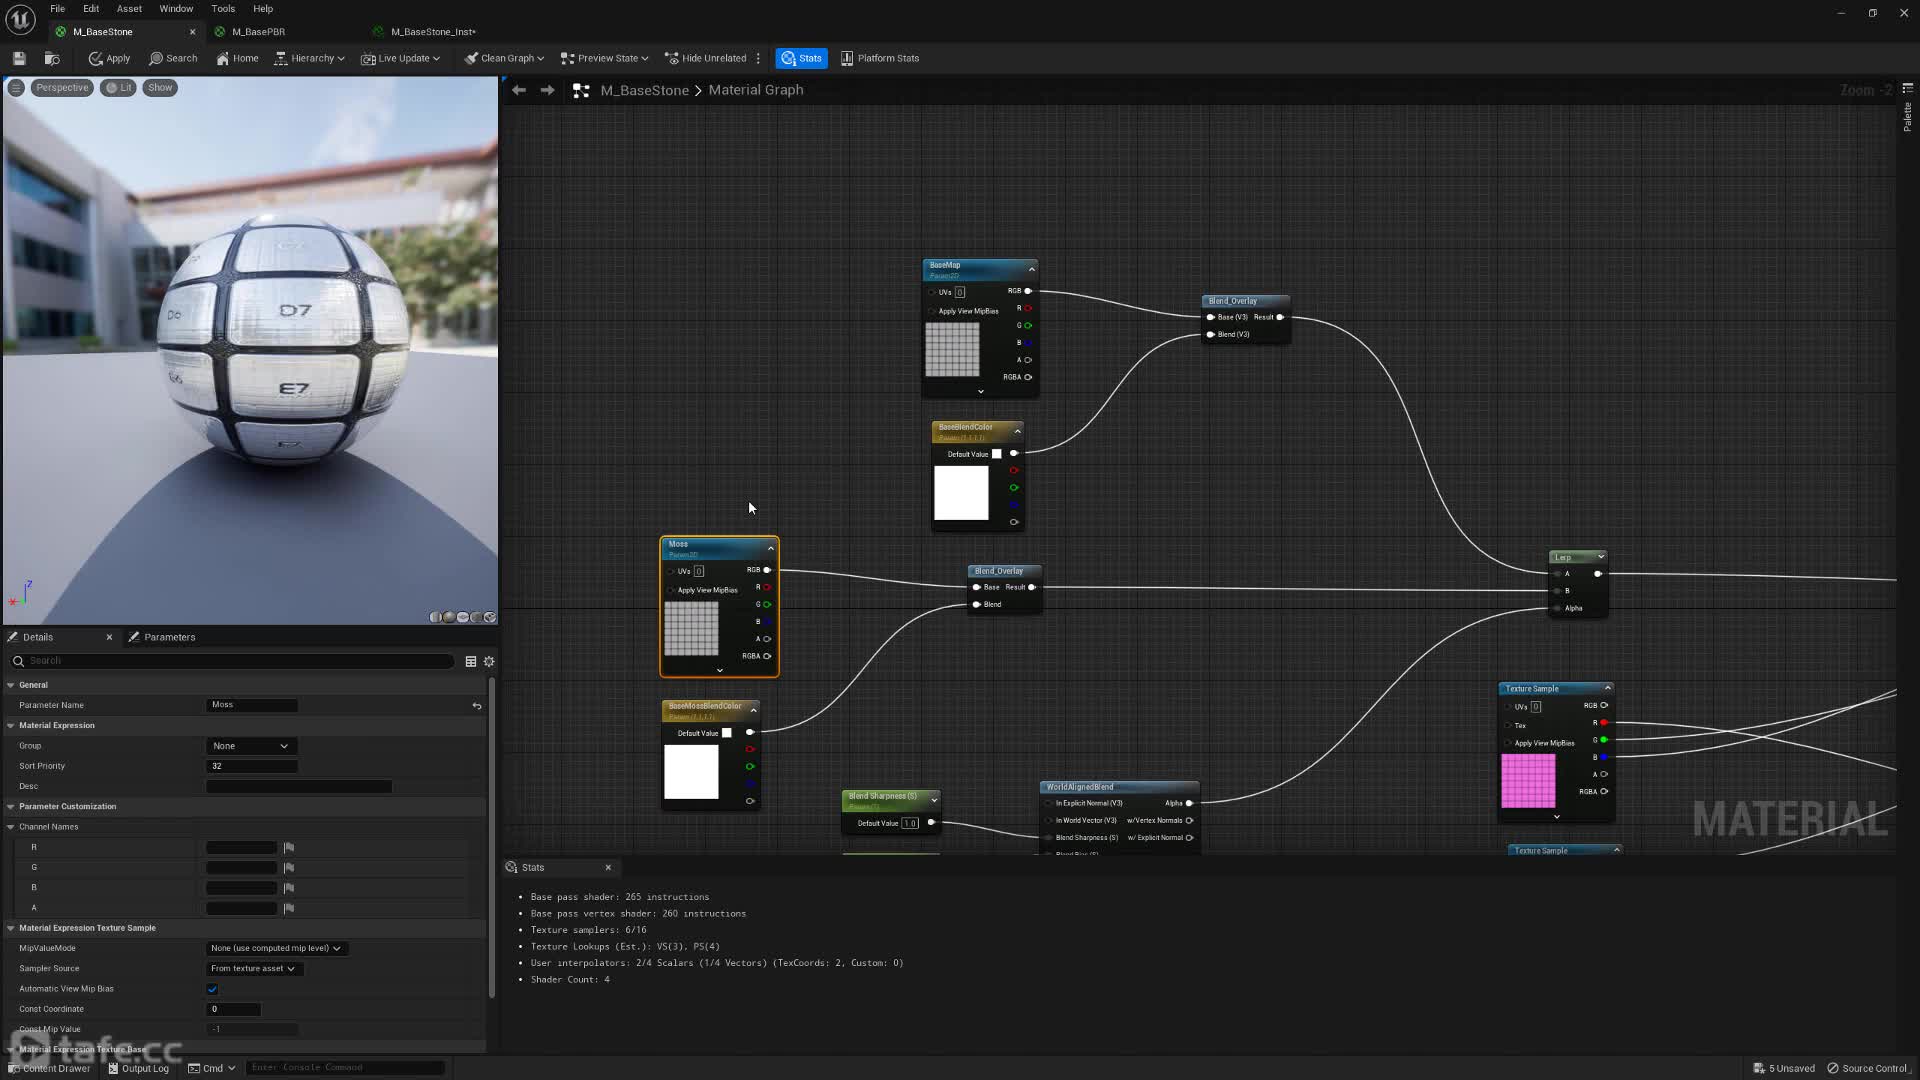Collapse Material Expression Texture Sample section

coord(11,928)
